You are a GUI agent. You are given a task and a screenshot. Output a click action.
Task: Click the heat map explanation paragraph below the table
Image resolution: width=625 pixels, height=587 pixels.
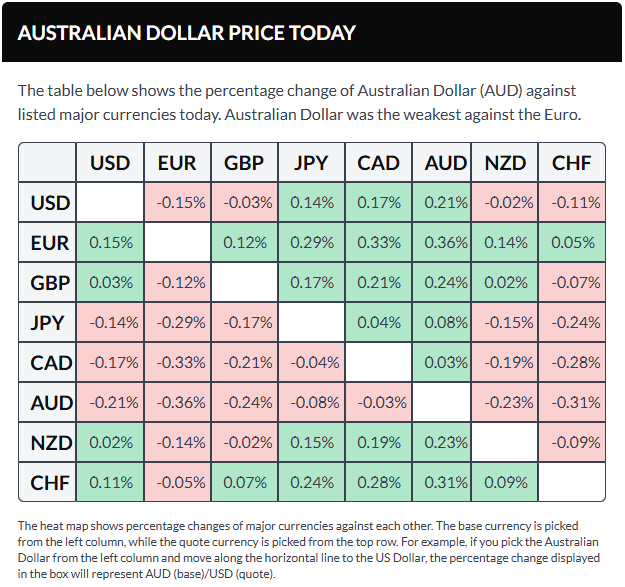[310, 547]
